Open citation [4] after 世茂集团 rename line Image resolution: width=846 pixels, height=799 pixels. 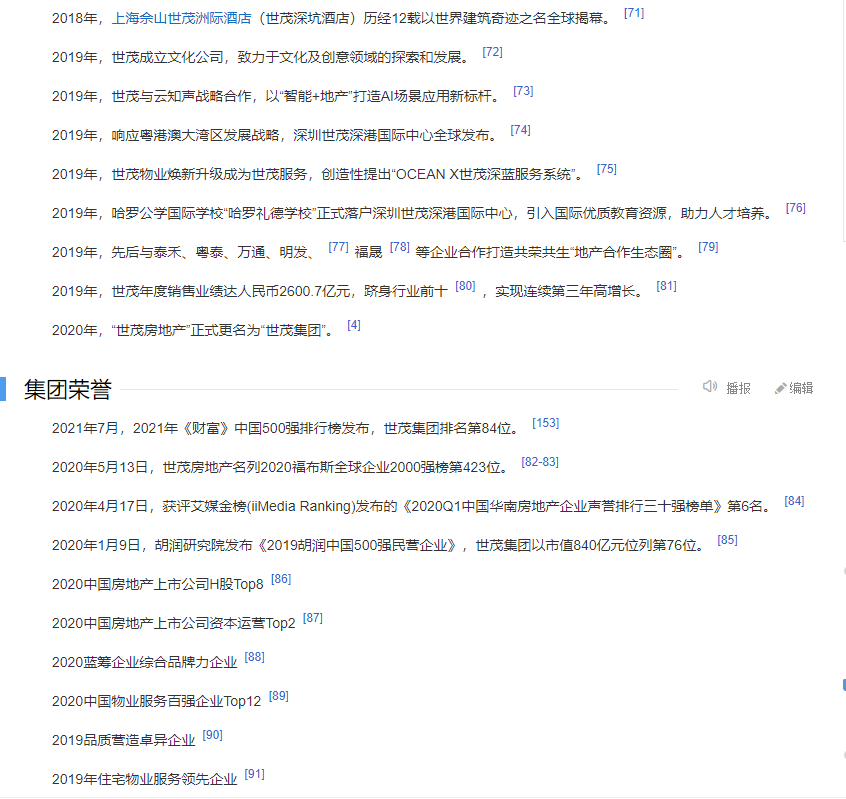pyautogui.click(x=353, y=325)
